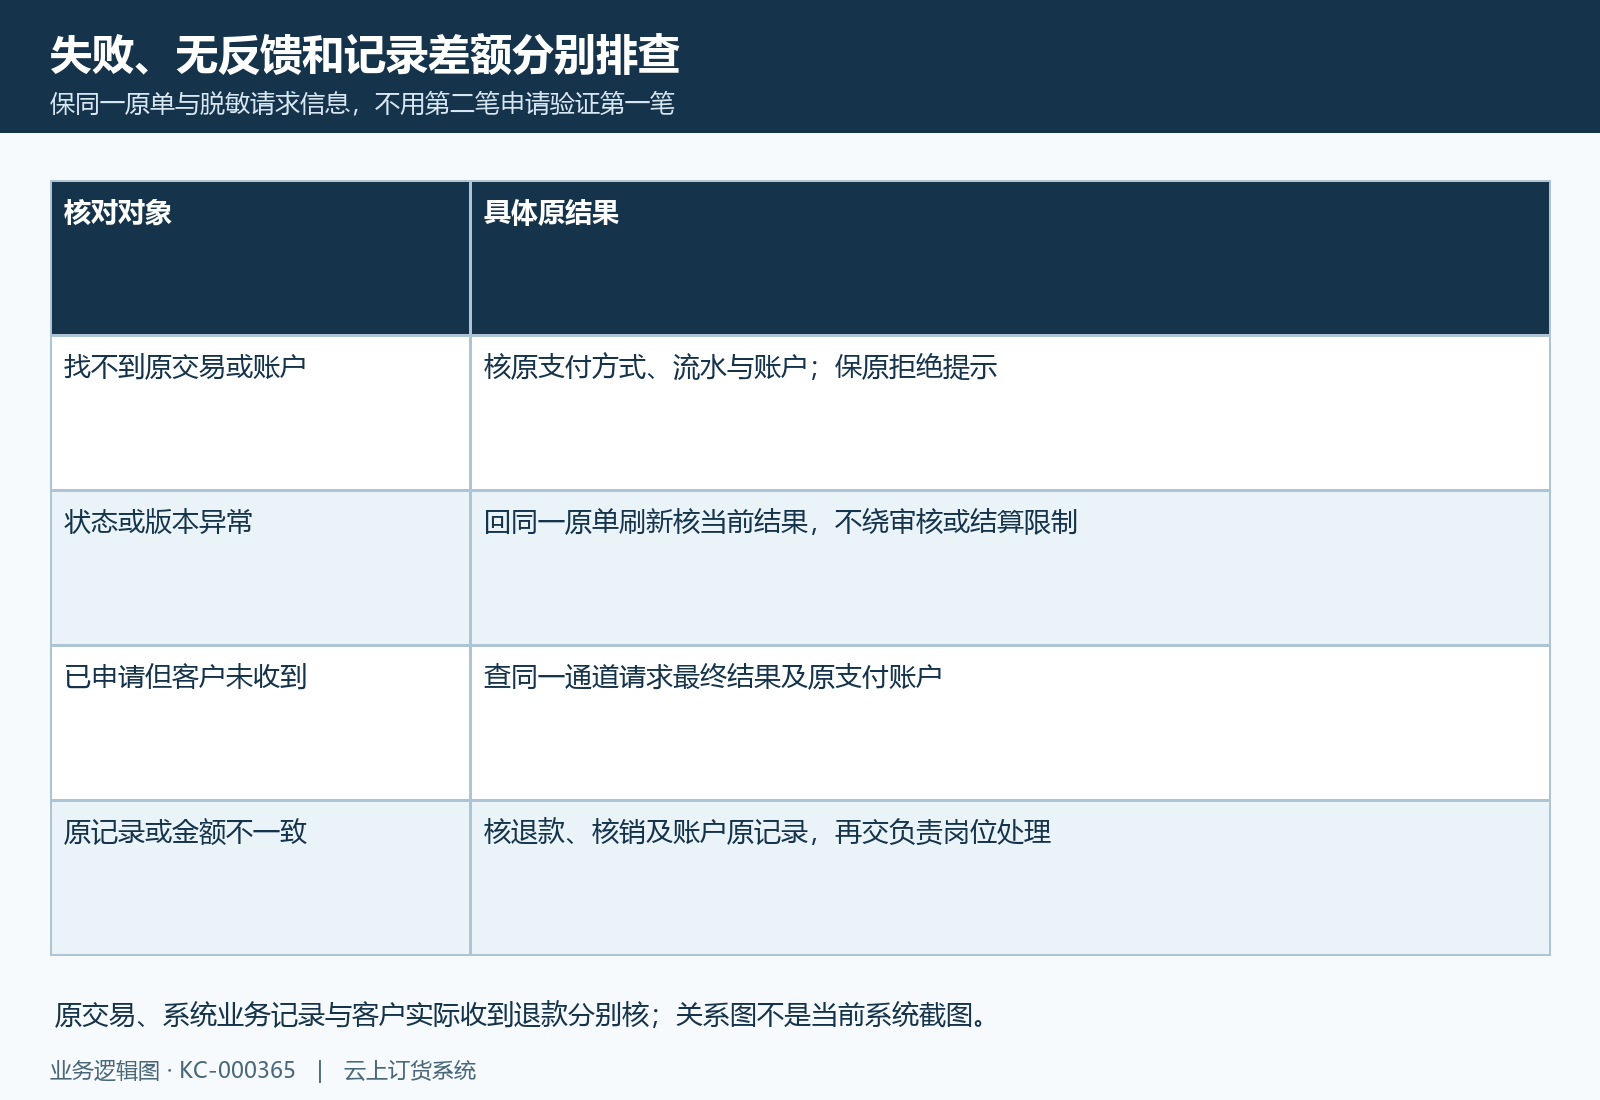
Task: Select the cell 查同一通道请求最终结果及原支付账户
Action: pos(1010,723)
